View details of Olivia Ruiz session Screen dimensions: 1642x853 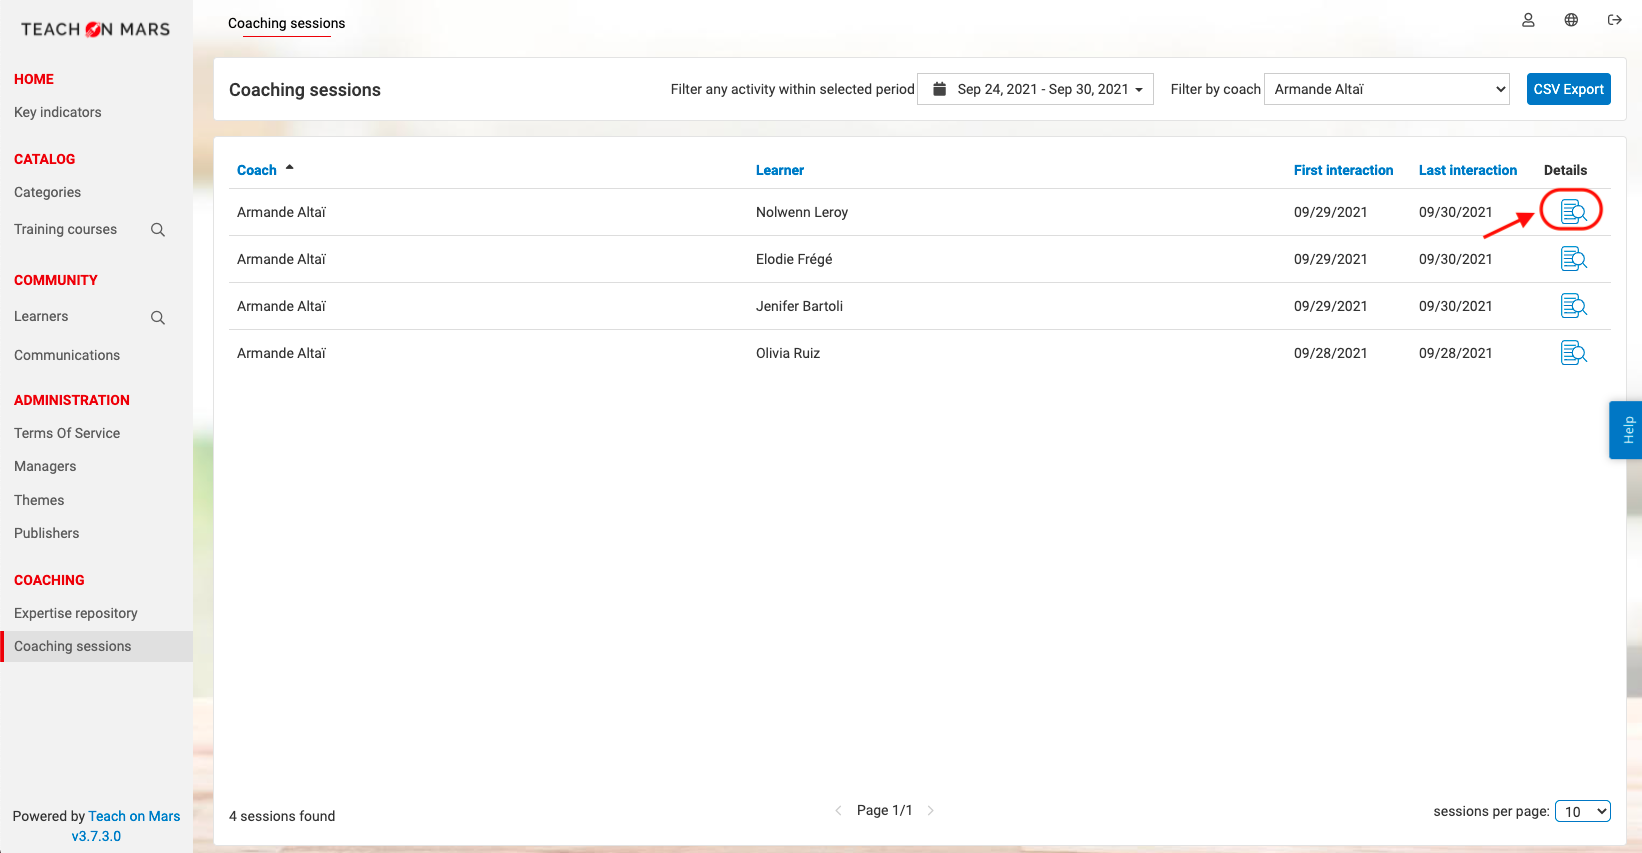pos(1573,353)
